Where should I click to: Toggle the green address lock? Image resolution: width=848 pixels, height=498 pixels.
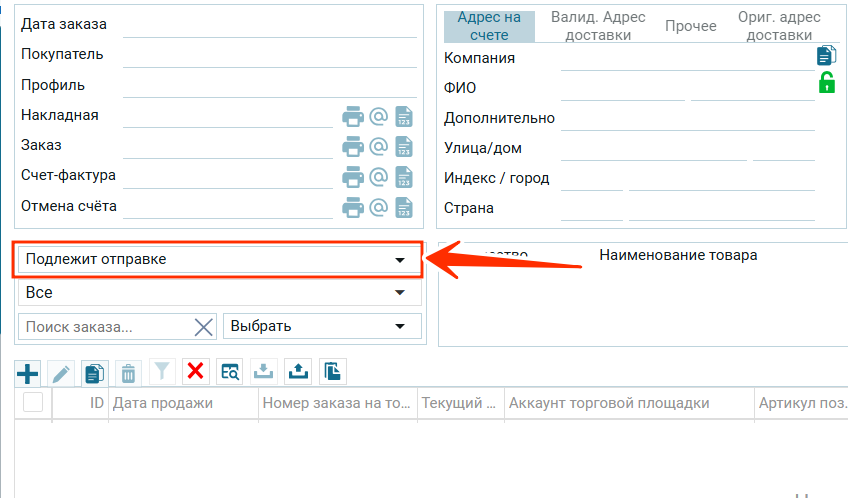(826, 83)
